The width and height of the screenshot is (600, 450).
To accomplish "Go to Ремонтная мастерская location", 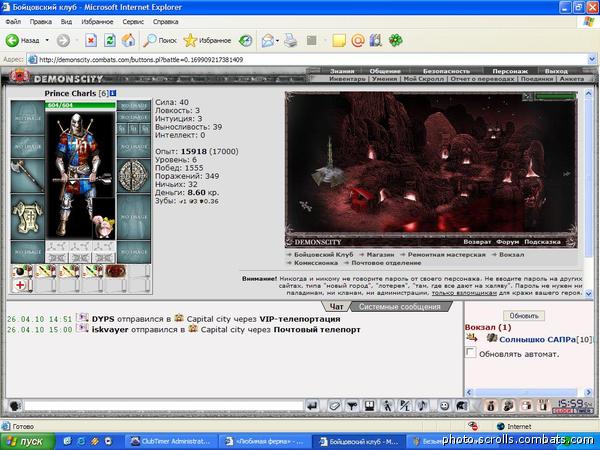I will [446, 254].
